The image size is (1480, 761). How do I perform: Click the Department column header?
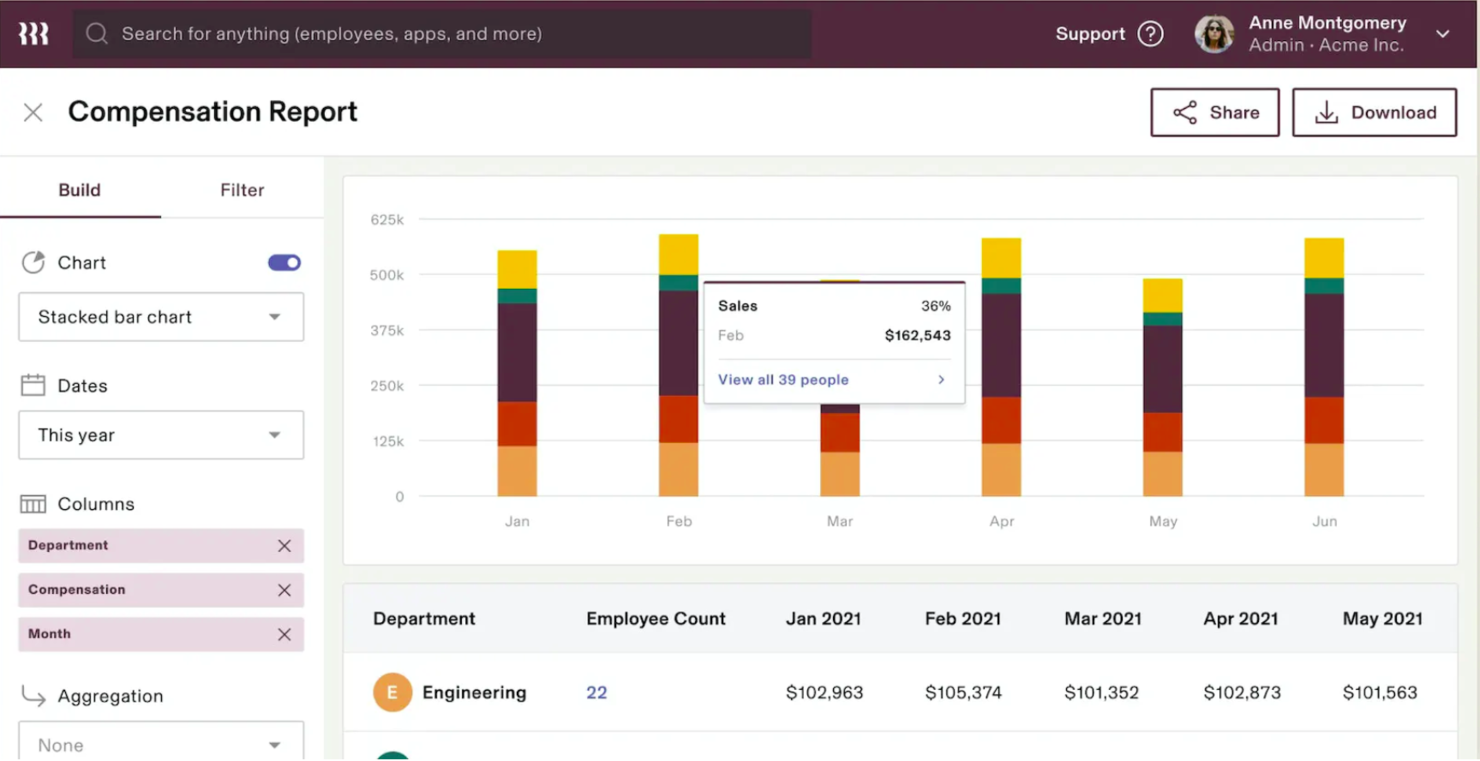pyautogui.click(x=424, y=619)
